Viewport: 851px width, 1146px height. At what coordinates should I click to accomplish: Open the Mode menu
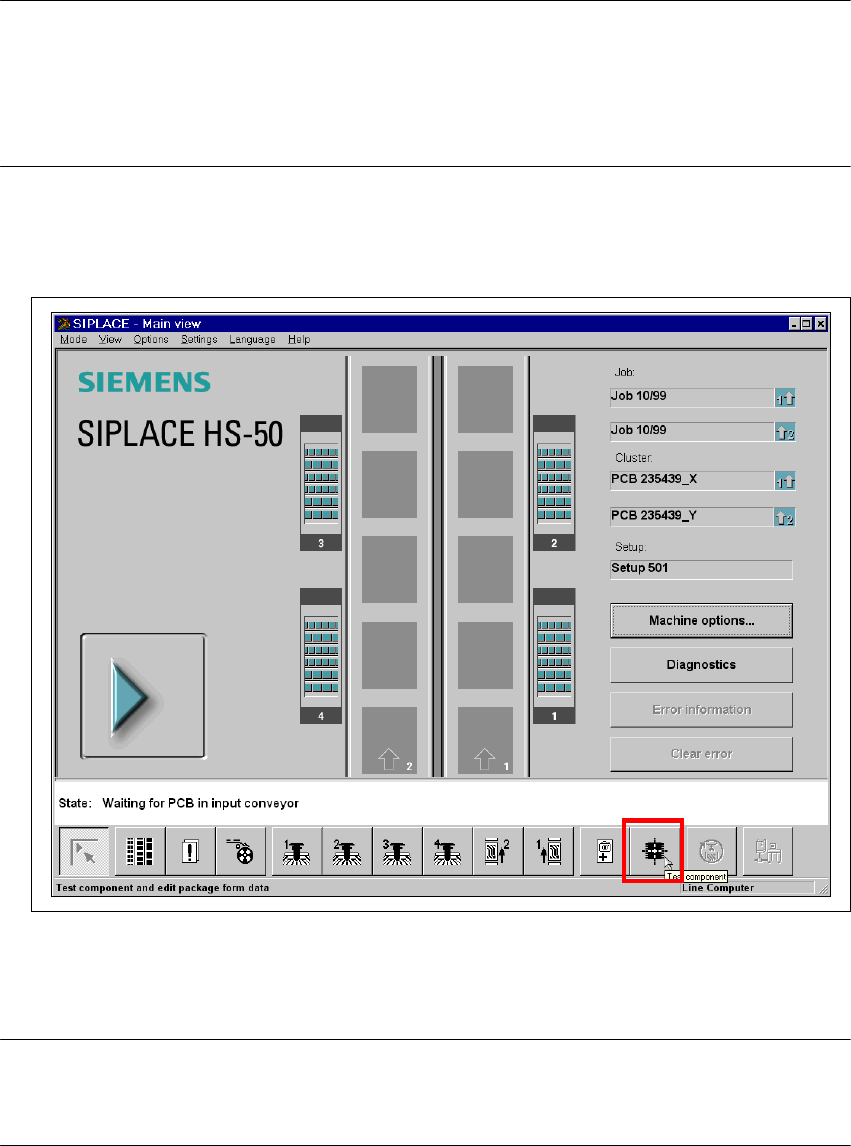pos(73,339)
